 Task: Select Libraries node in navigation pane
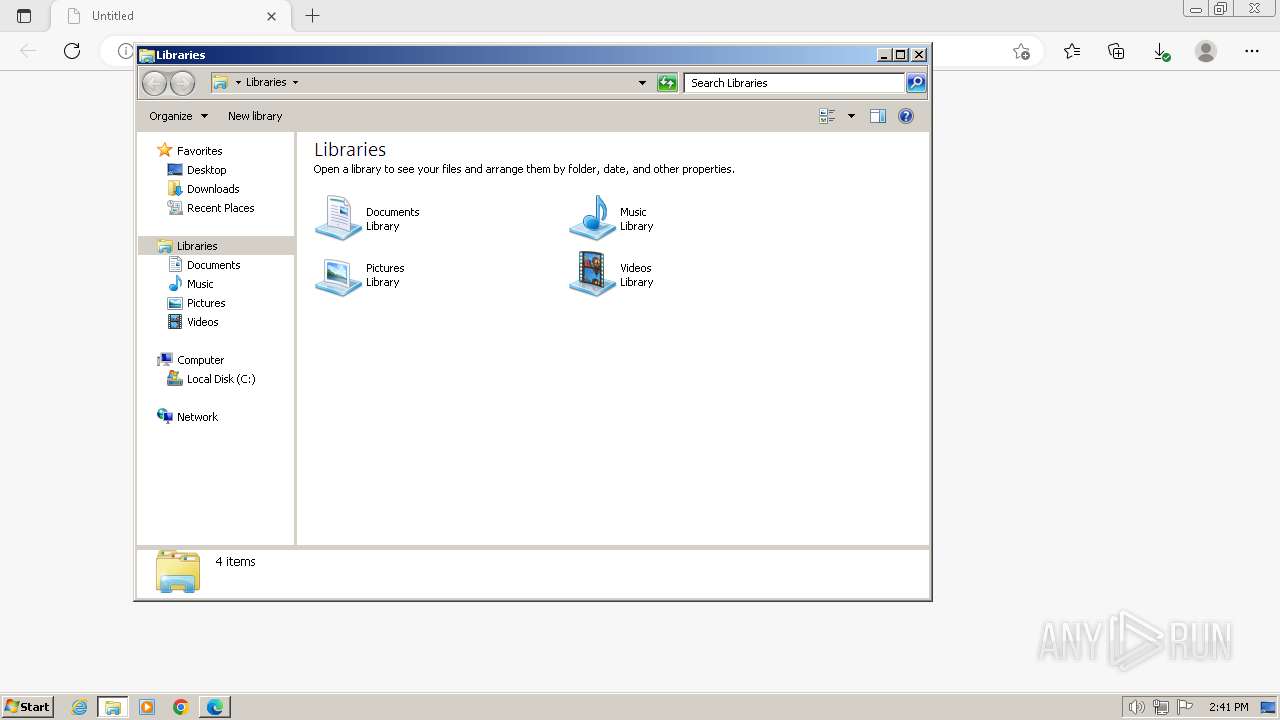216,246
